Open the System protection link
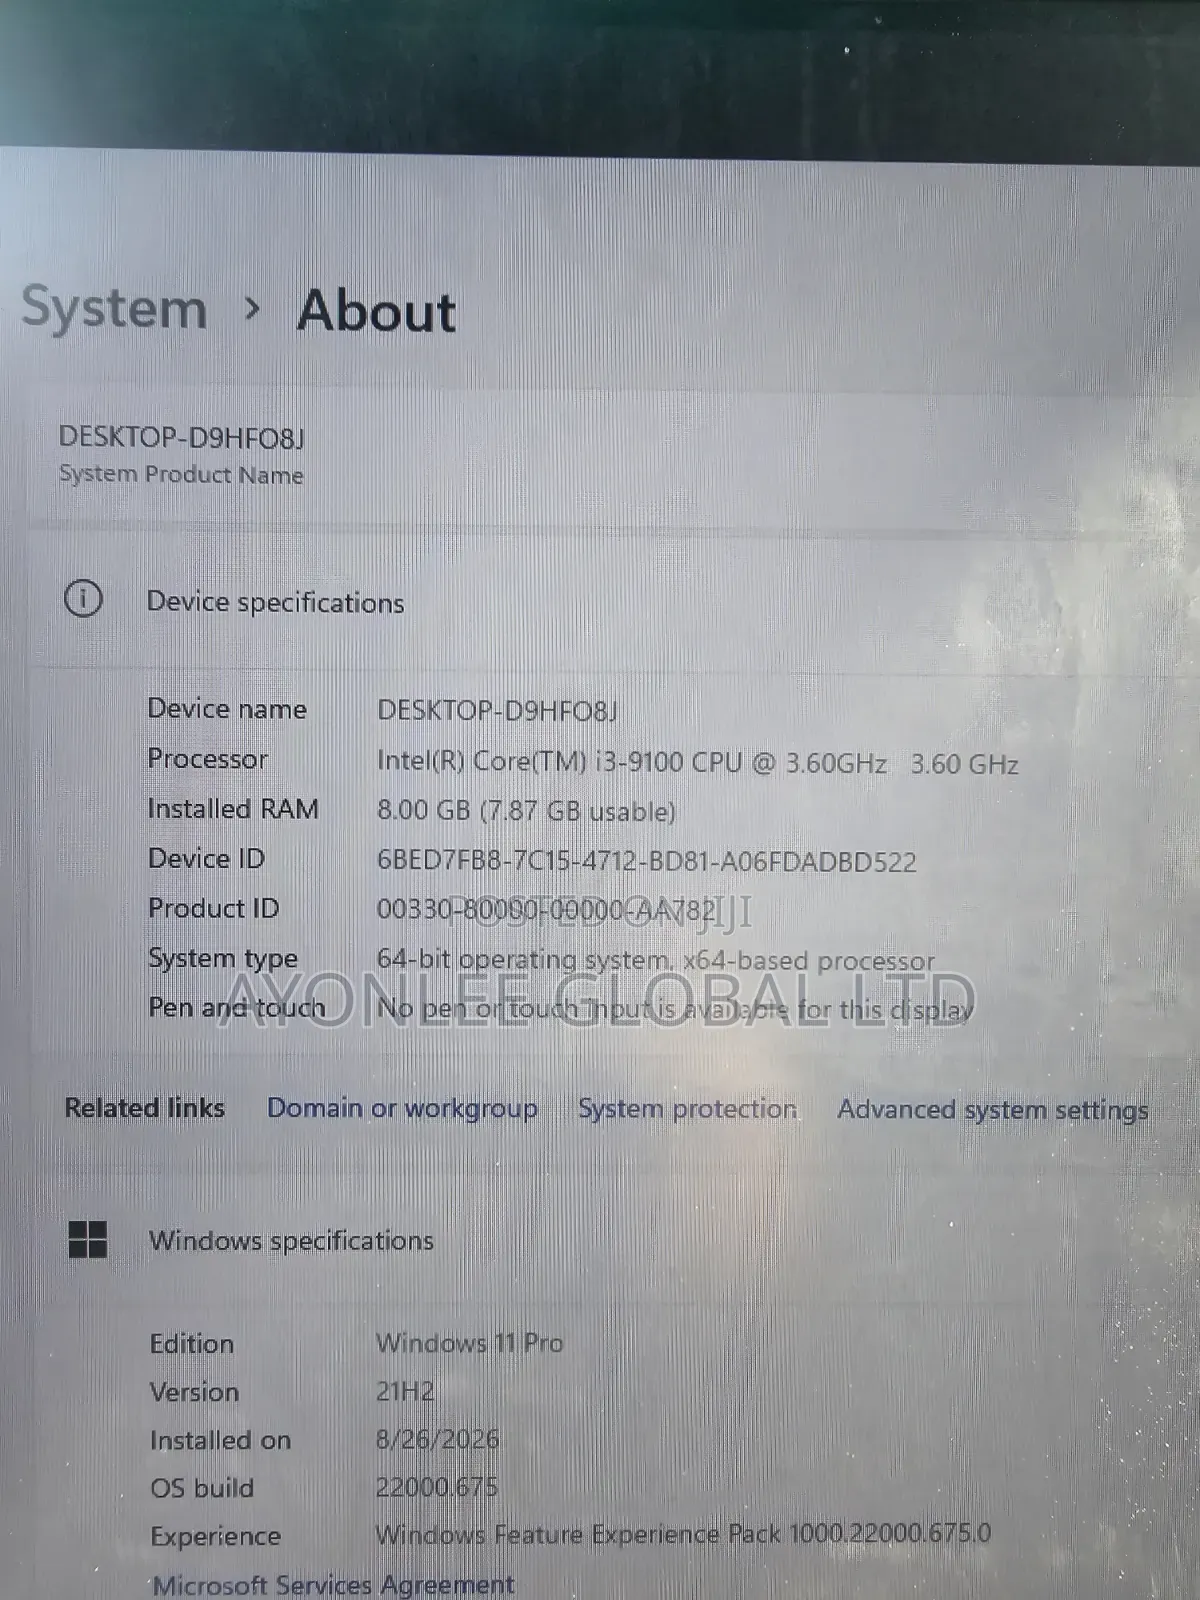 tap(688, 1109)
